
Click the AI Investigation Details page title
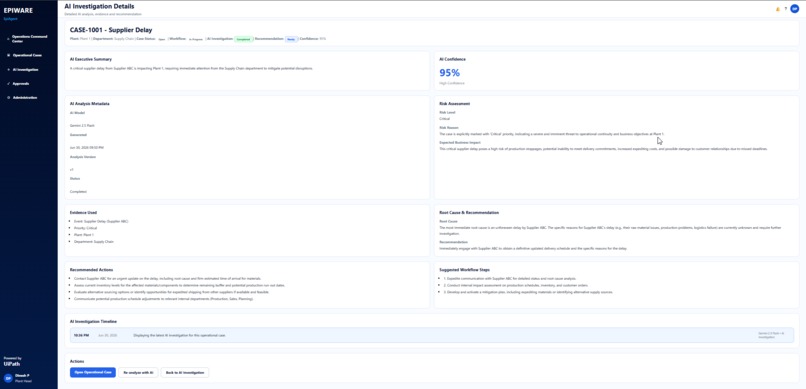click(100, 6)
